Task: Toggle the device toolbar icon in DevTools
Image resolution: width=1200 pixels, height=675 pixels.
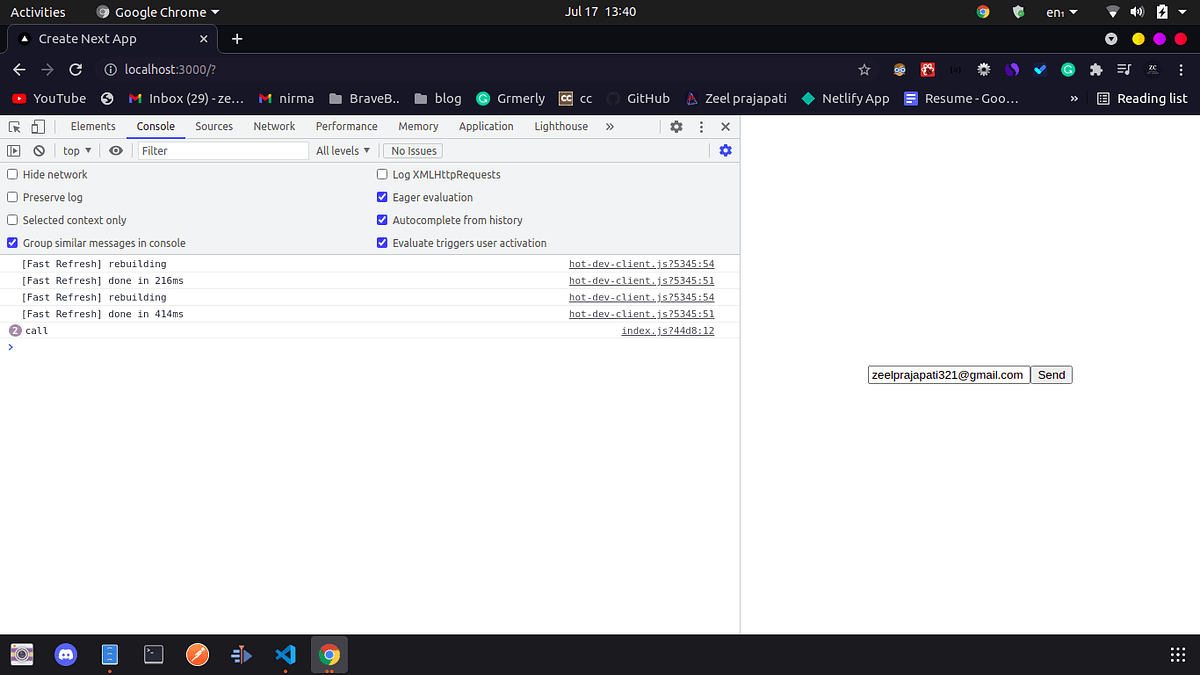Action: 38,127
